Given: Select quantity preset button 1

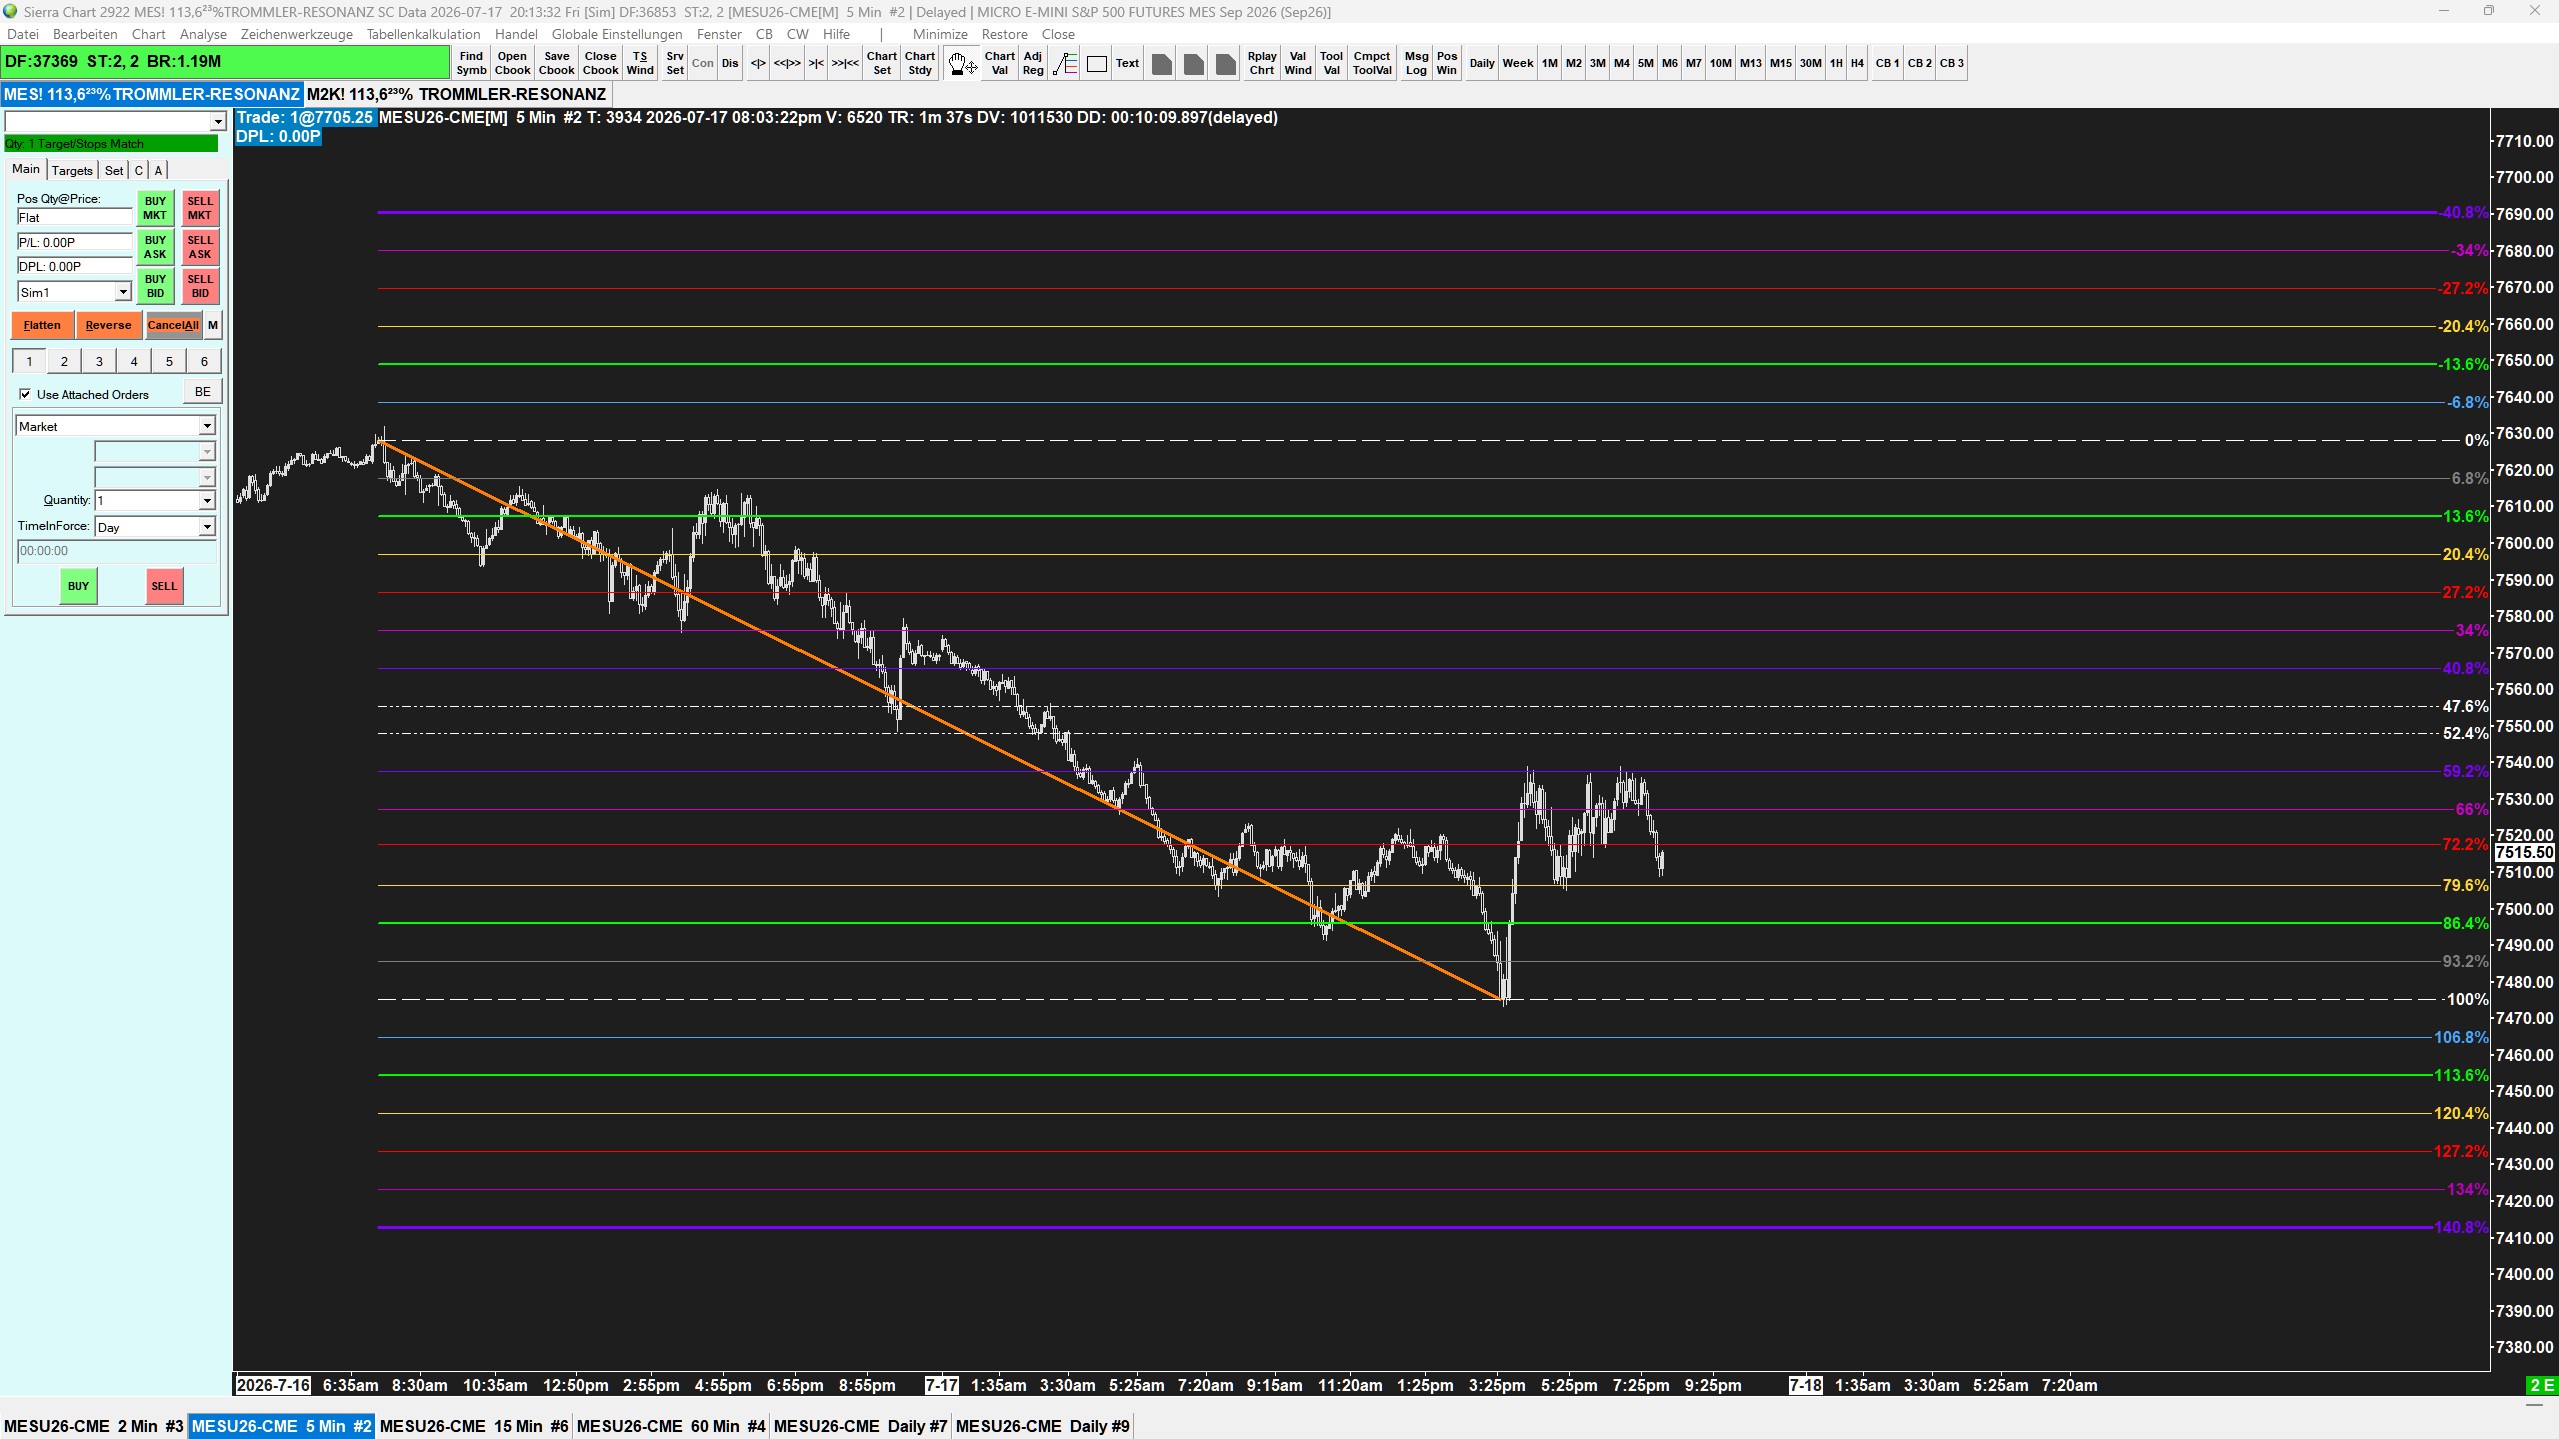Looking at the screenshot, I should 29,361.
